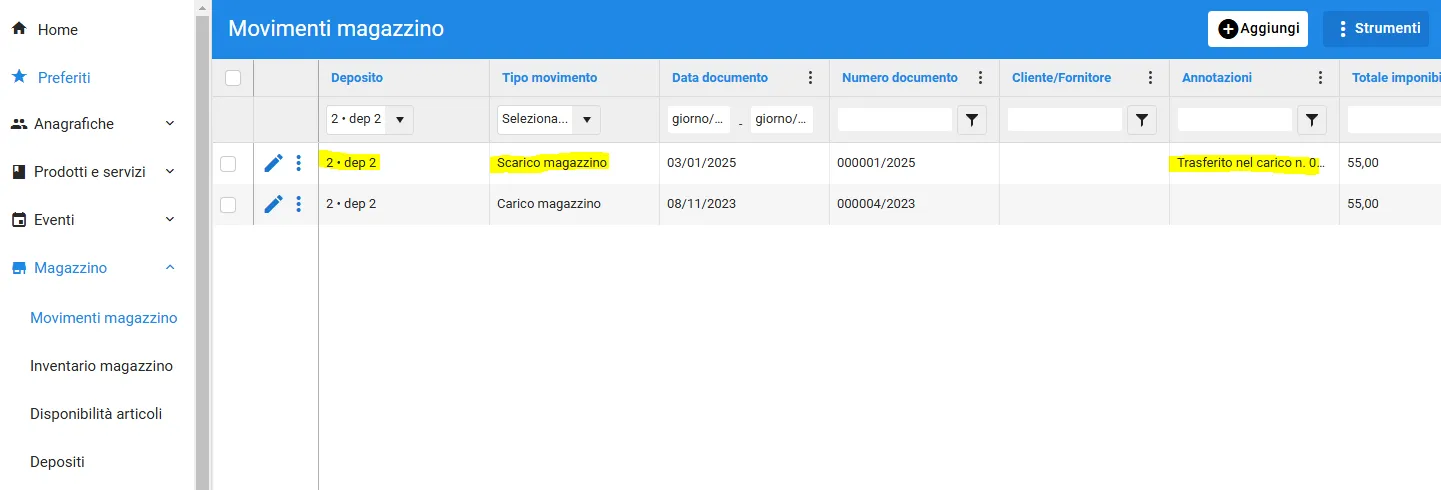This screenshot has width=1441, height=490.
Task: Toggle the select-all rows checkbox
Action: click(233, 78)
